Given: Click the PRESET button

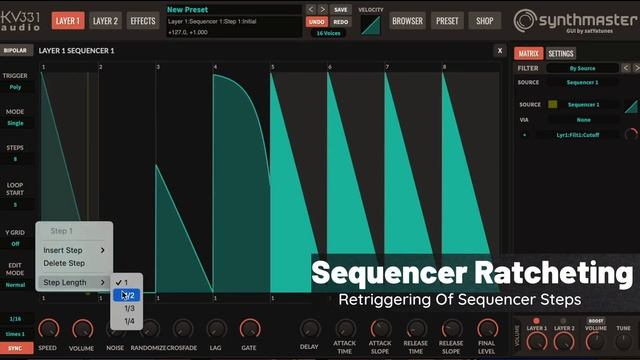Looking at the screenshot, I should click(x=447, y=21).
